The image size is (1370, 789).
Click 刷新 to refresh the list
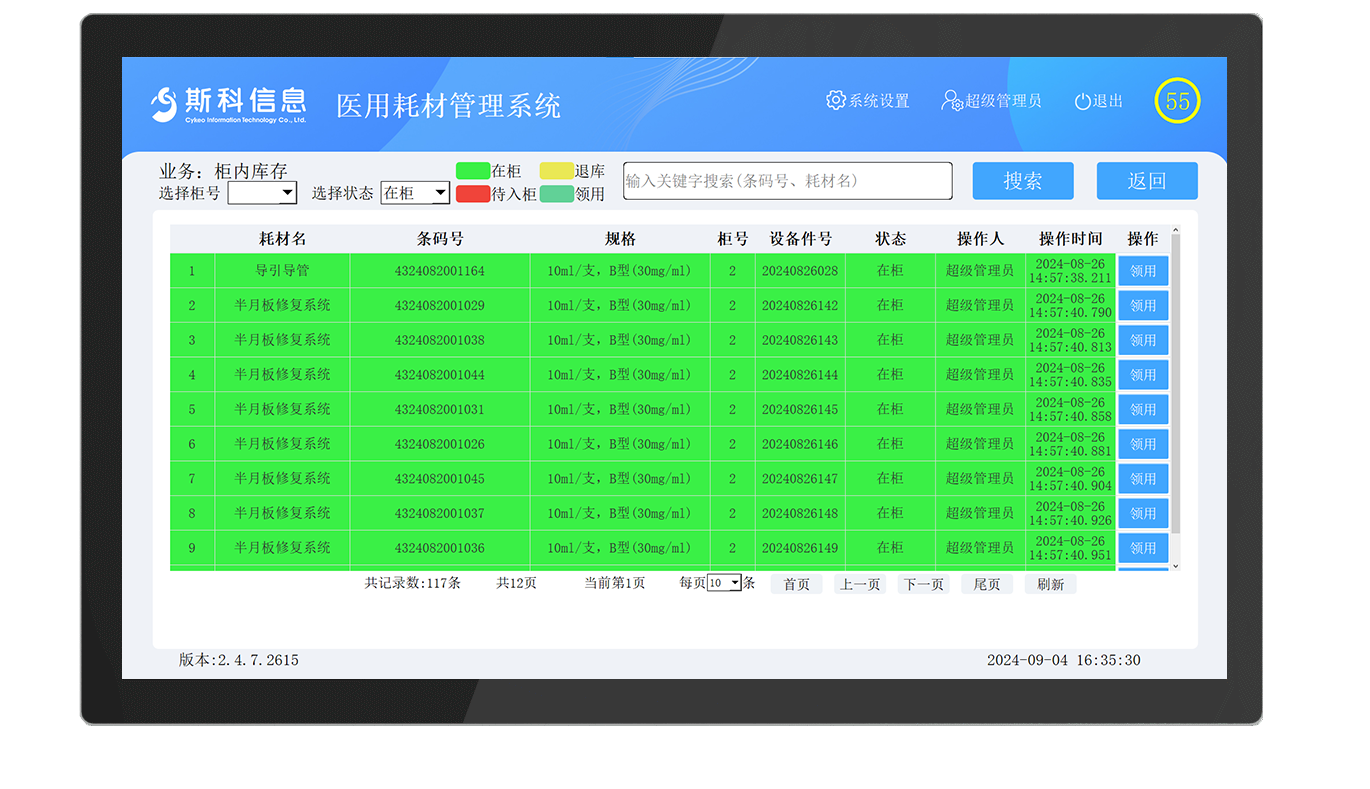1050,584
